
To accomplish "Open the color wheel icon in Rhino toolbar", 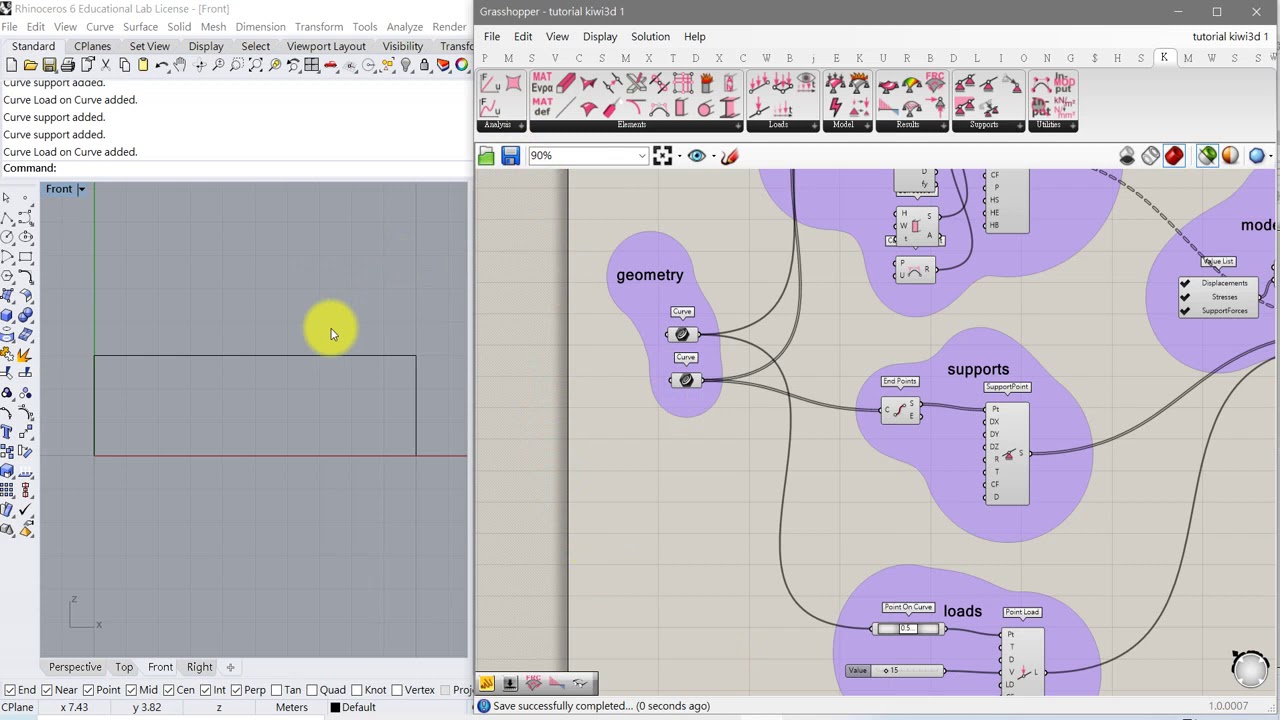I will tap(462, 65).
